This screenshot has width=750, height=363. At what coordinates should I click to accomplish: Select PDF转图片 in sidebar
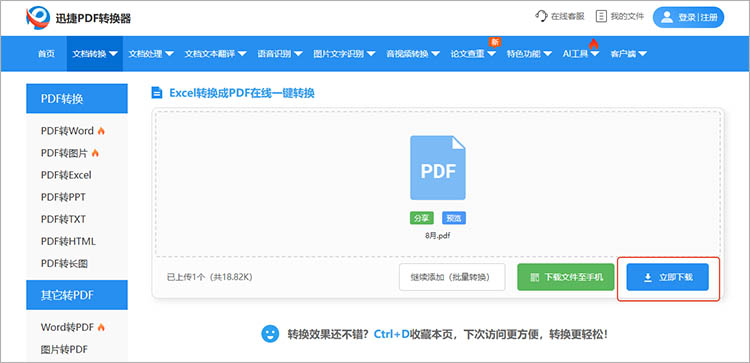pyautogui.click(x=65, y=153)
